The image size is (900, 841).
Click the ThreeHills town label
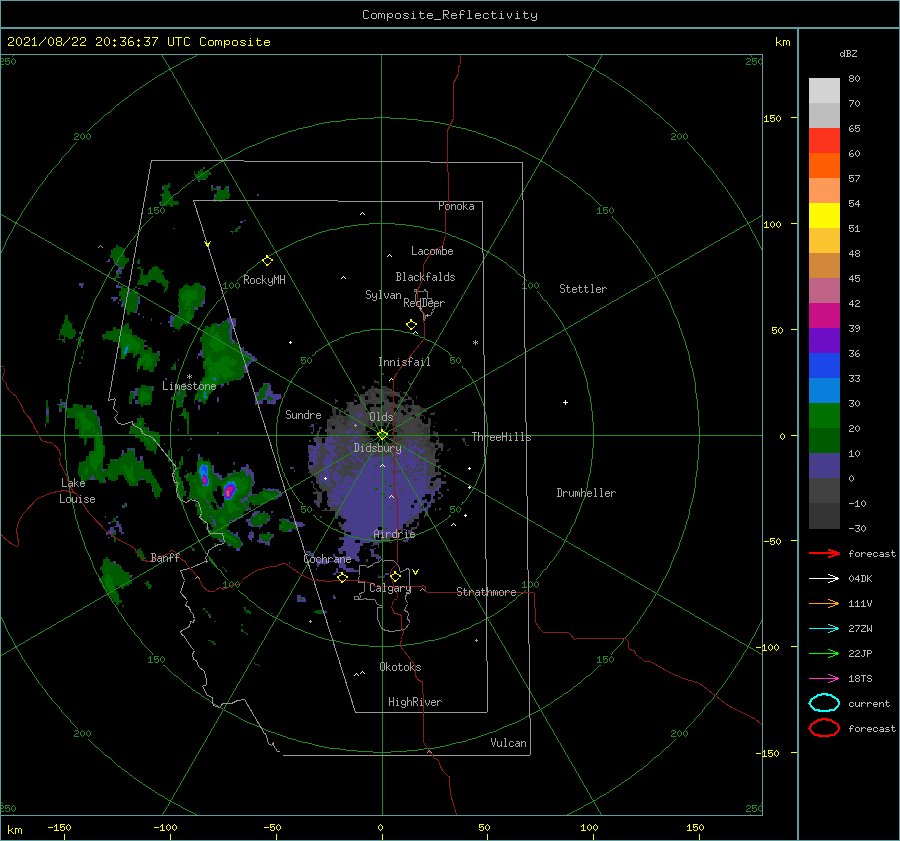(501, 437)
